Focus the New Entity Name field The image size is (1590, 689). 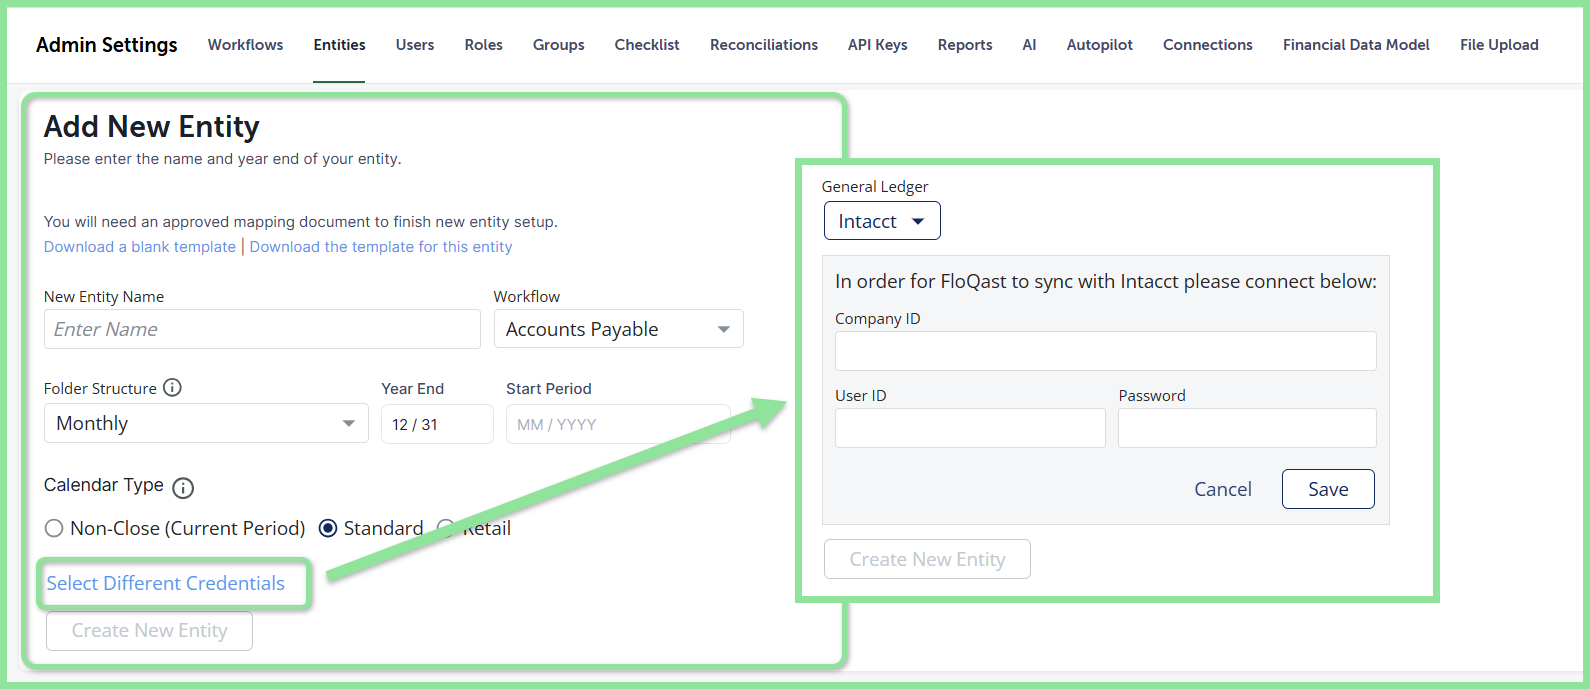coord(262,329)
